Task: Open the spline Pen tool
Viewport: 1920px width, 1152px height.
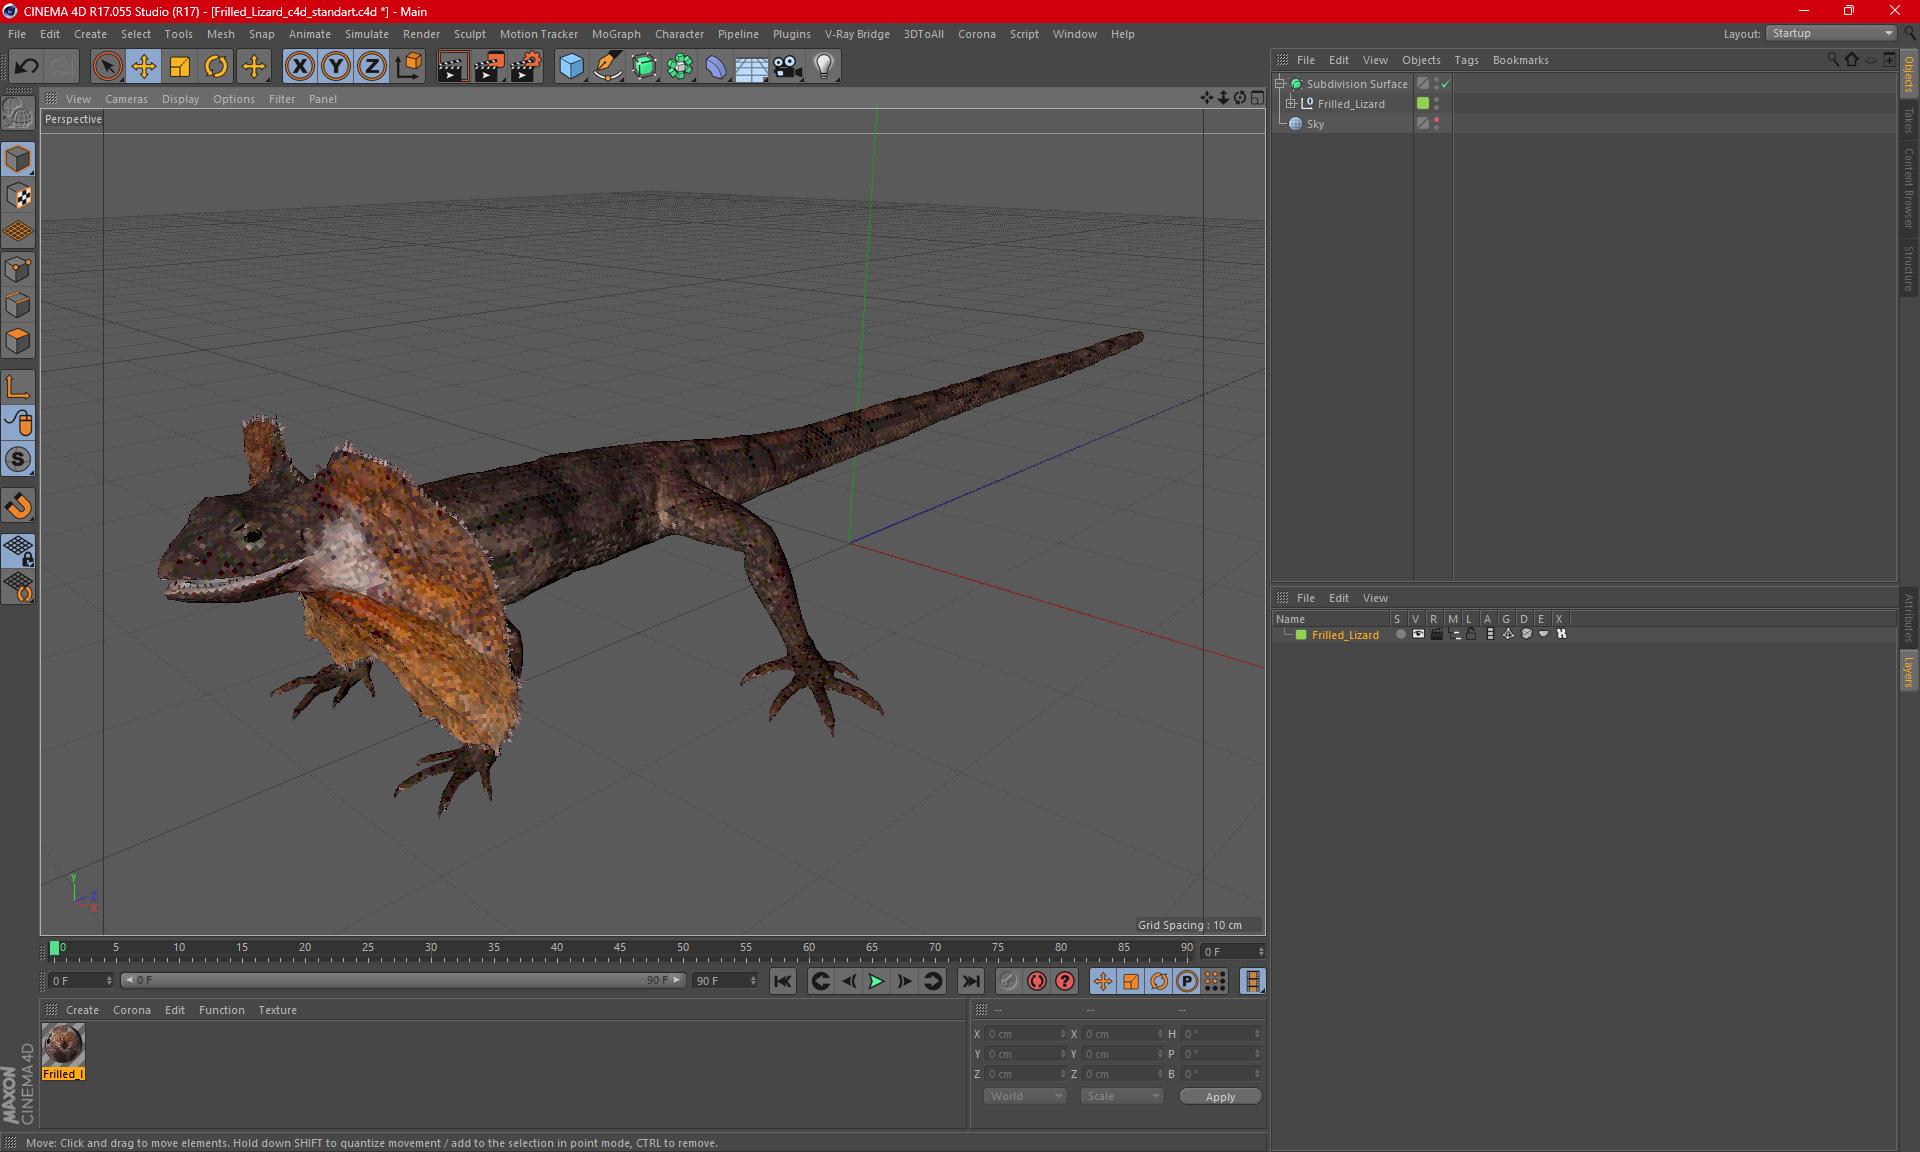Action: pyautogui.click(x=607, y=67)
